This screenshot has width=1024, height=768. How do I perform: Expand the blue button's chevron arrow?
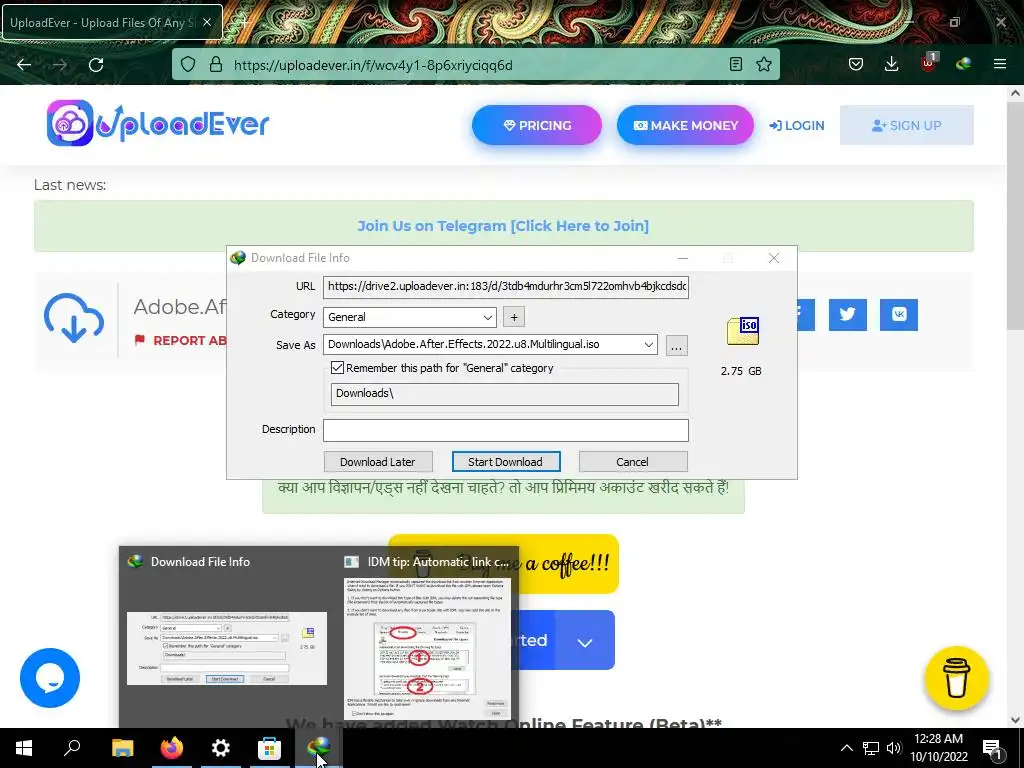[x=584, y=641]
